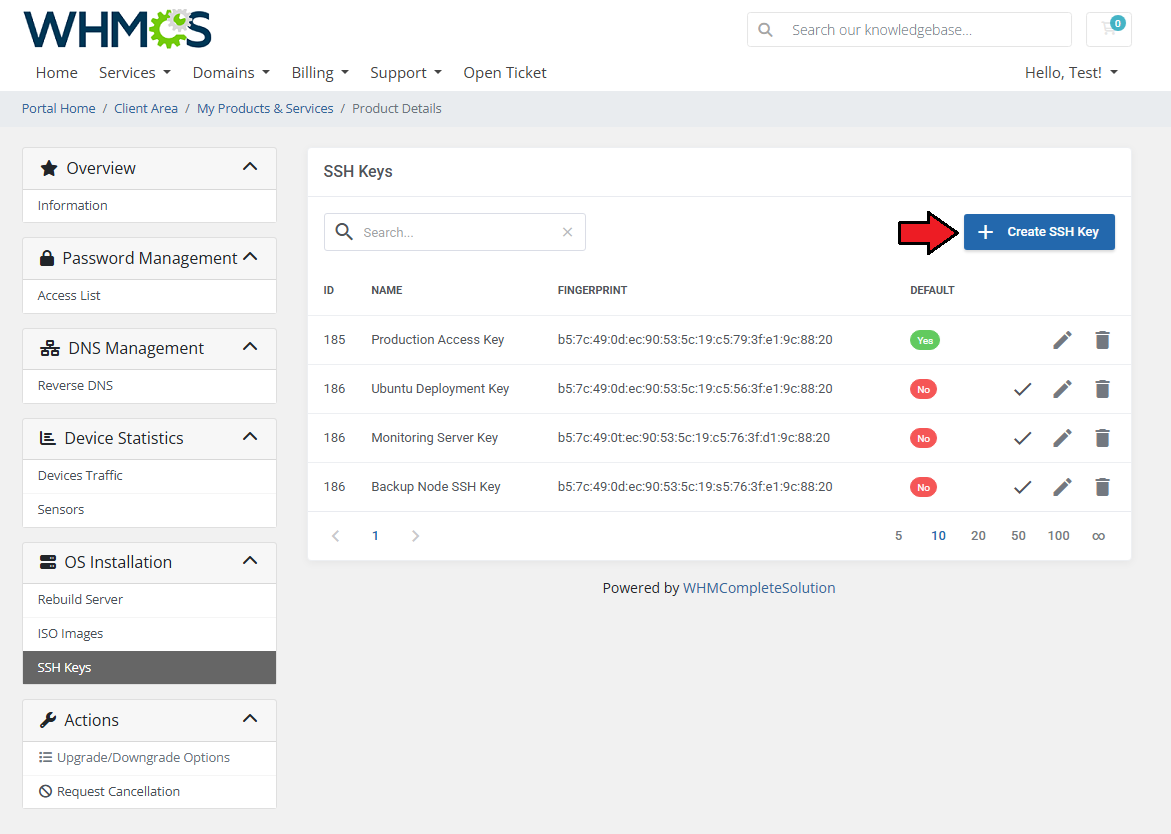Follow the My Products & Services breadcrumb

click(265, 108)
